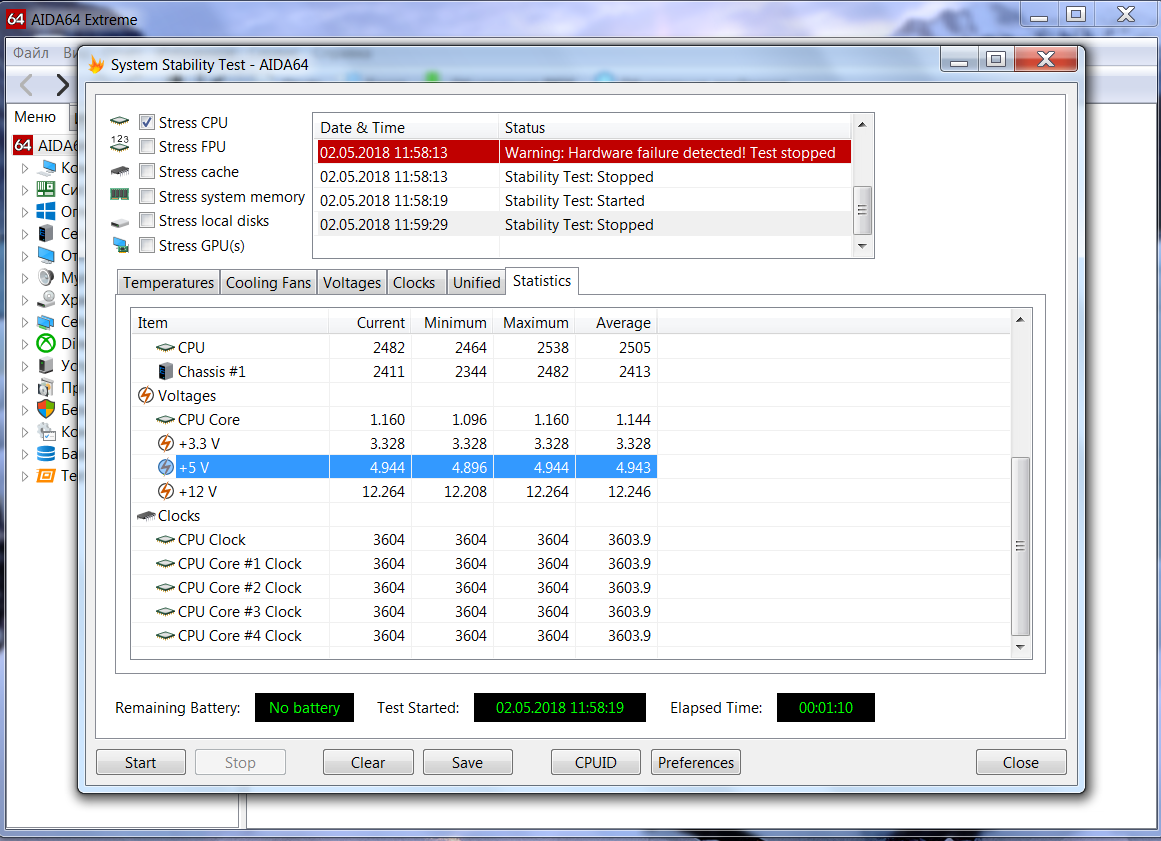Click the shield Security icon in main window tree
Viewport: 1161px width, 841px height.
[x=46, y=409]
